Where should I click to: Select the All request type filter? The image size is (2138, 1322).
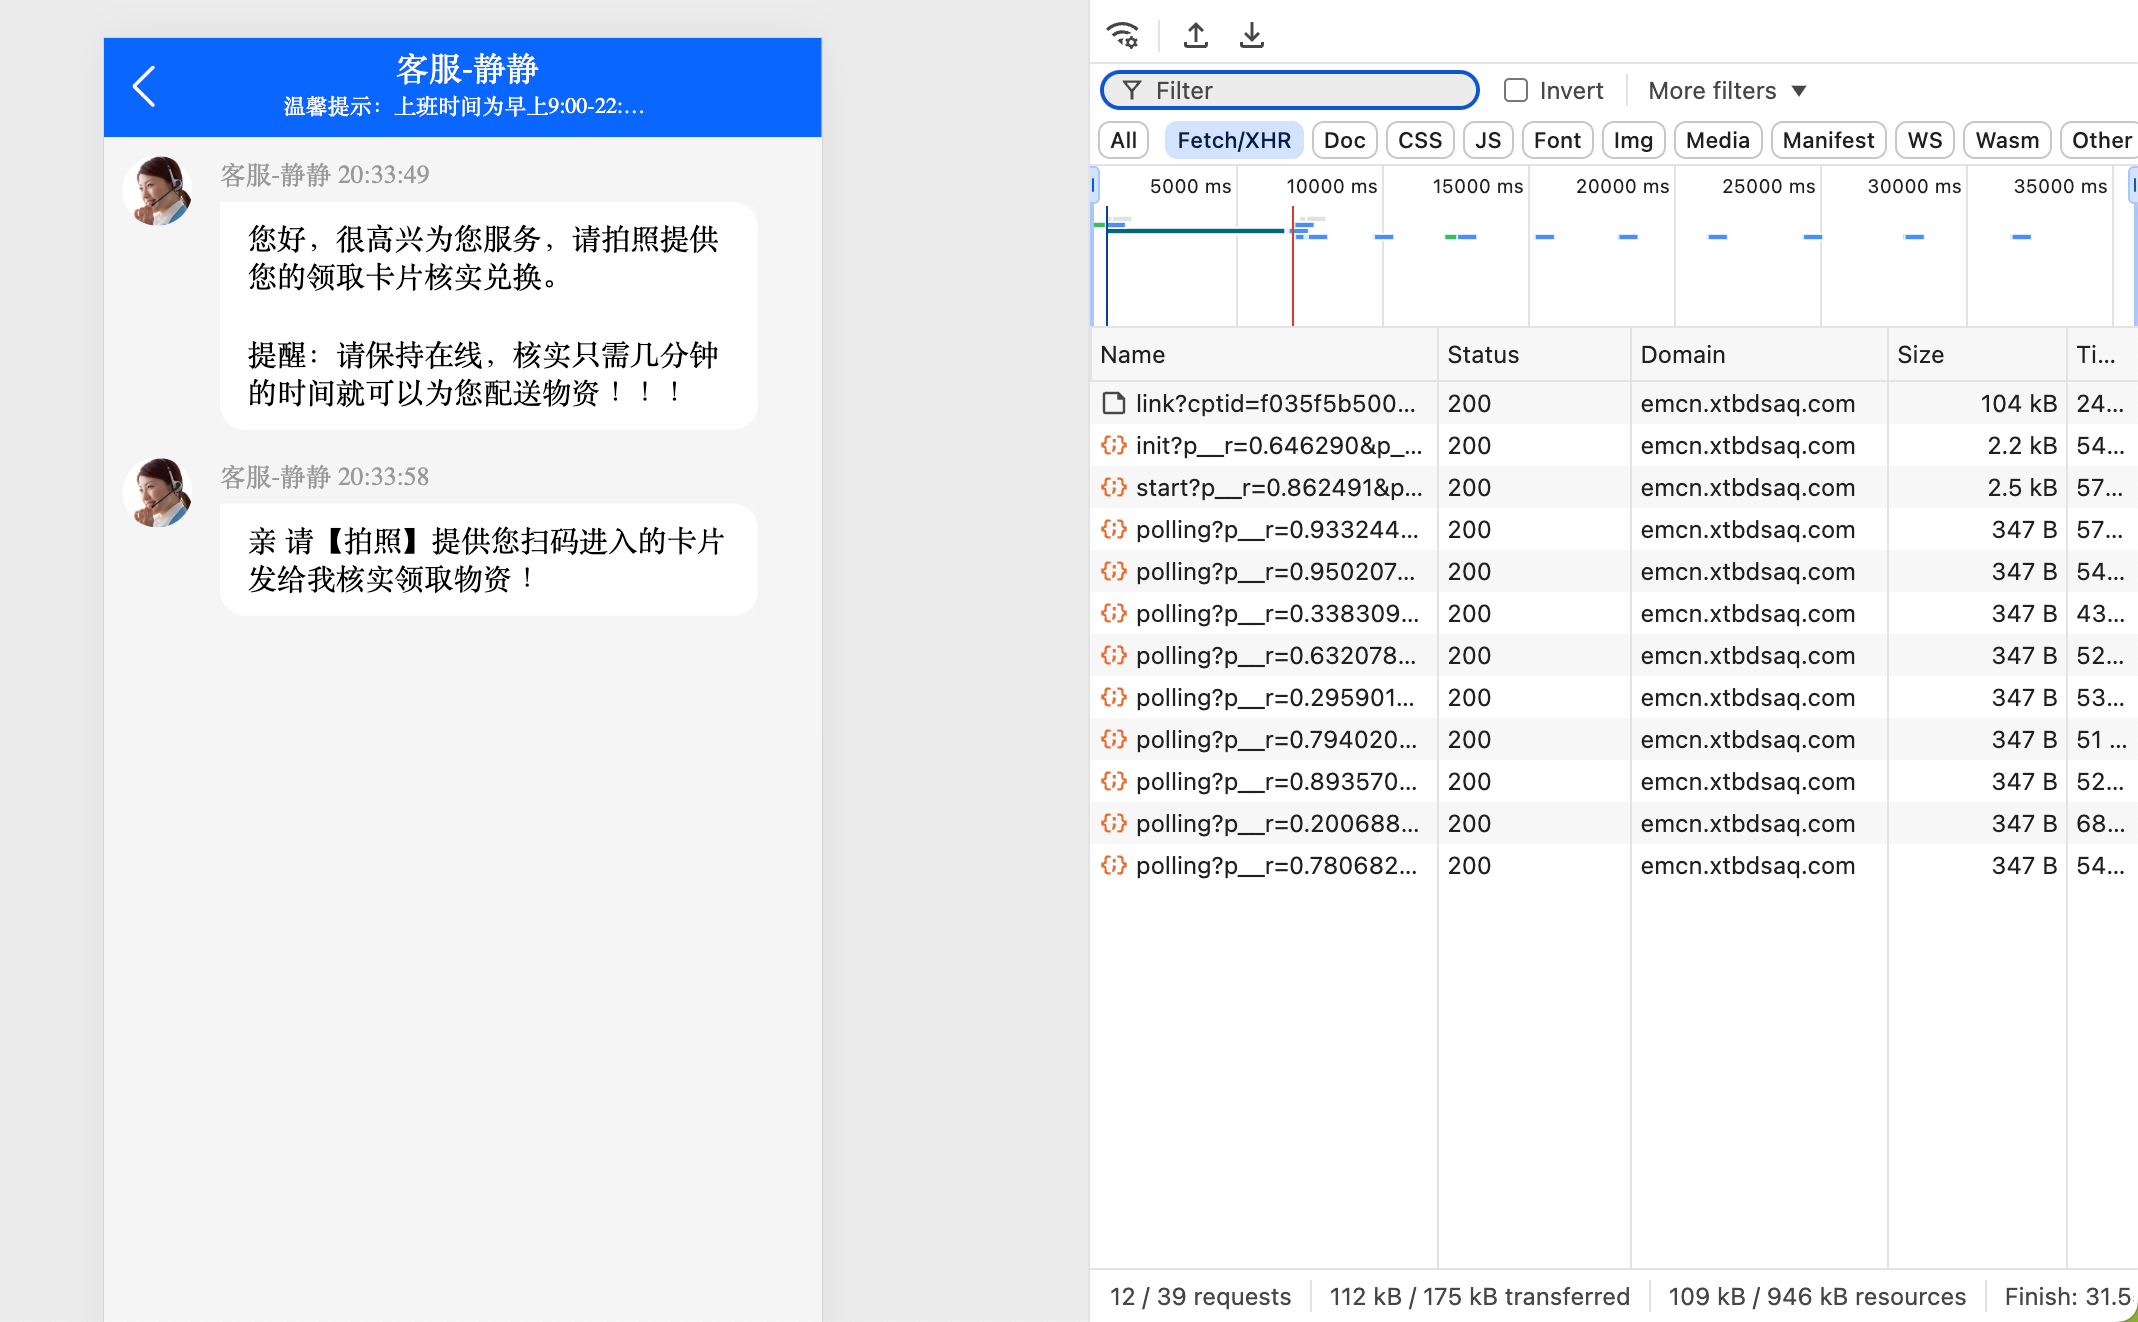point(1123,140)
